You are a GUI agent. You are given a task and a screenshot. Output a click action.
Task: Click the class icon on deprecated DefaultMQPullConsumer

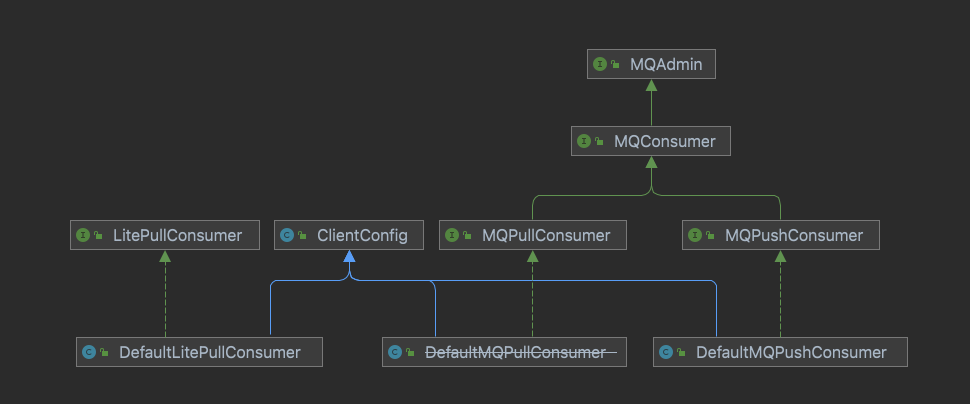pos(395,352)
